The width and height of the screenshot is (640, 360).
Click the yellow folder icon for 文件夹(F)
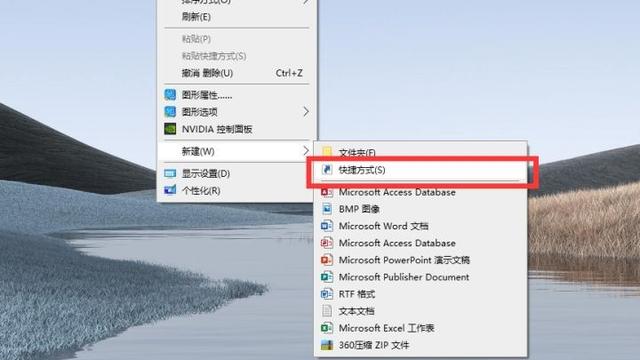click(x=327, y=152)
